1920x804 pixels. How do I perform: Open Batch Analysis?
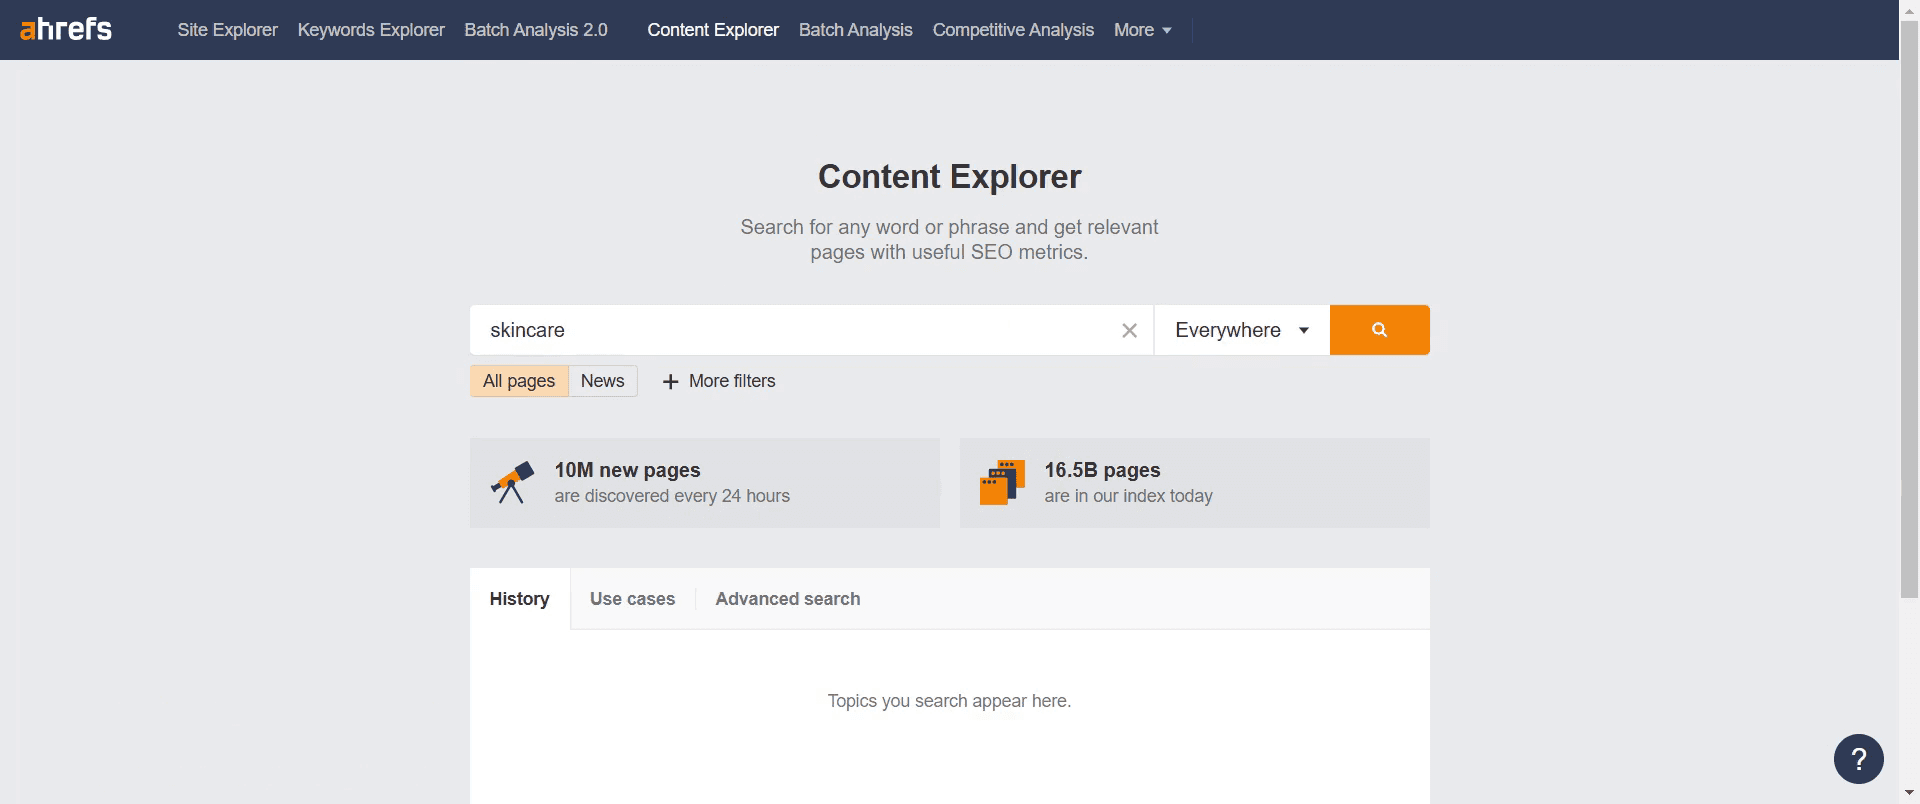[855, 30]
